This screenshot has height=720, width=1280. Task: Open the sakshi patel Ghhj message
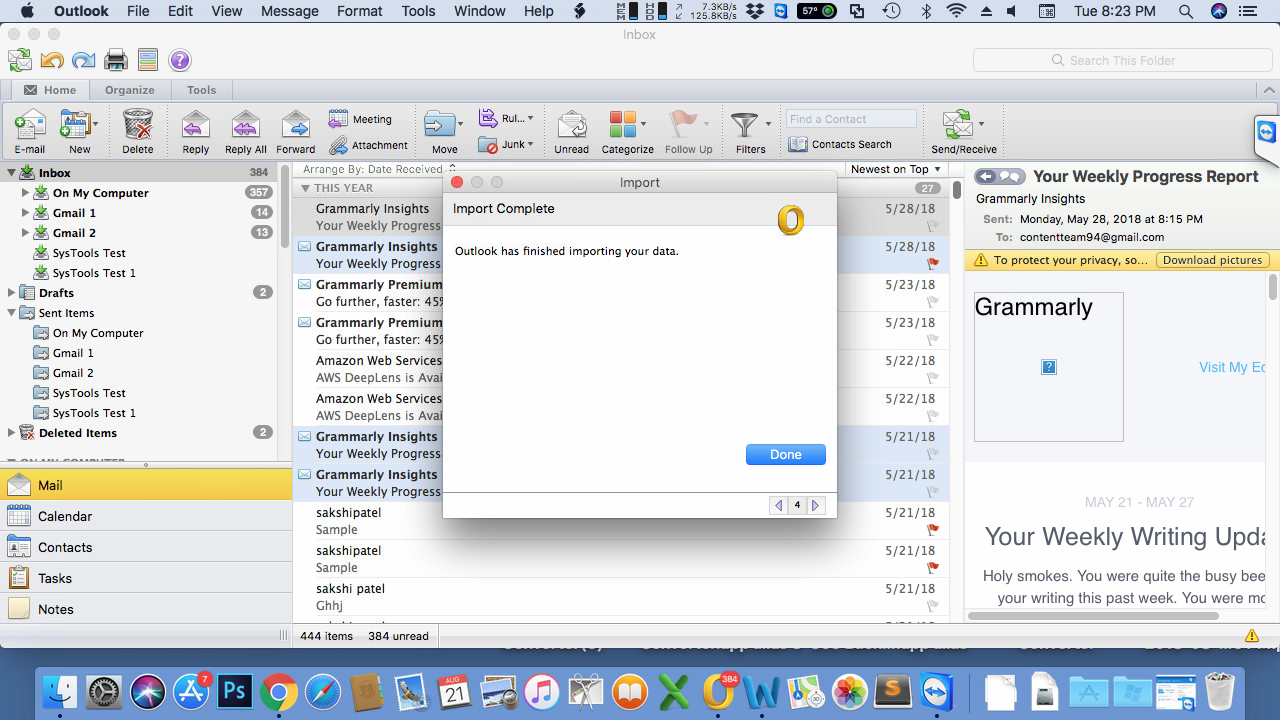pyautogui.click(x=620, y=597)
